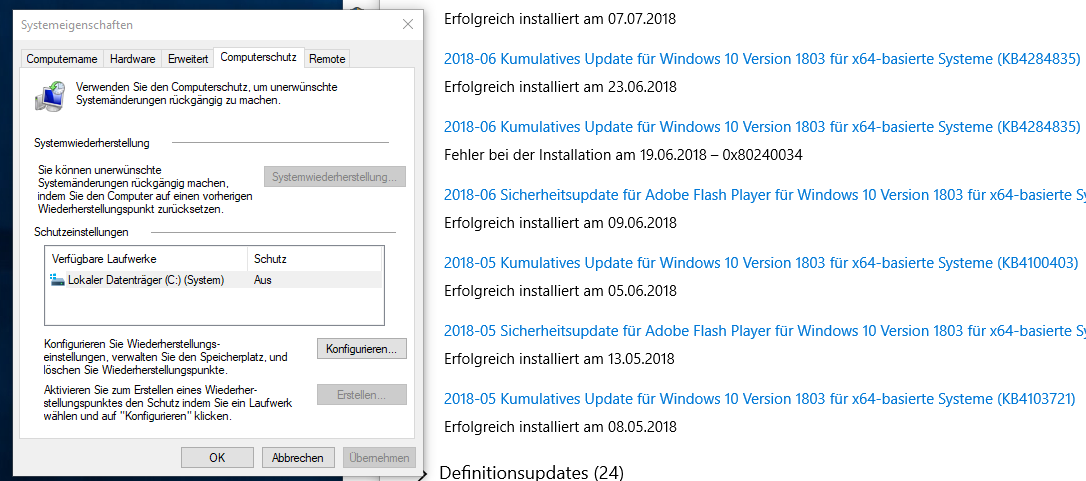Click 'Erfolgreich installiert am 07.07.2018' text
This screenshot has width=1086, height=481.
pos(560,19)
